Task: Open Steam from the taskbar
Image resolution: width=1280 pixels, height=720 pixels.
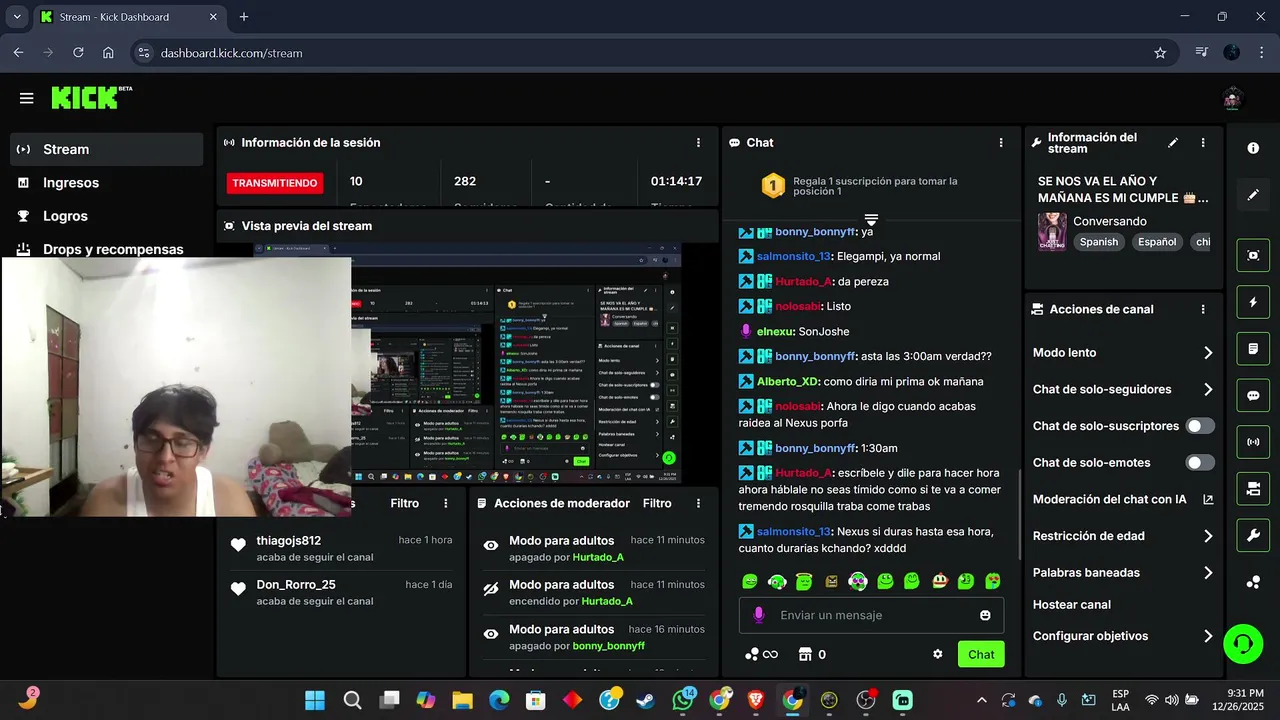Action: 646,701
